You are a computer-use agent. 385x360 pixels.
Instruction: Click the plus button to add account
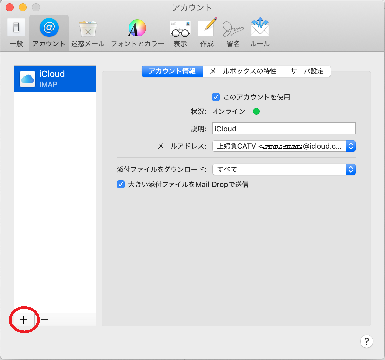(x=23, y=320)
